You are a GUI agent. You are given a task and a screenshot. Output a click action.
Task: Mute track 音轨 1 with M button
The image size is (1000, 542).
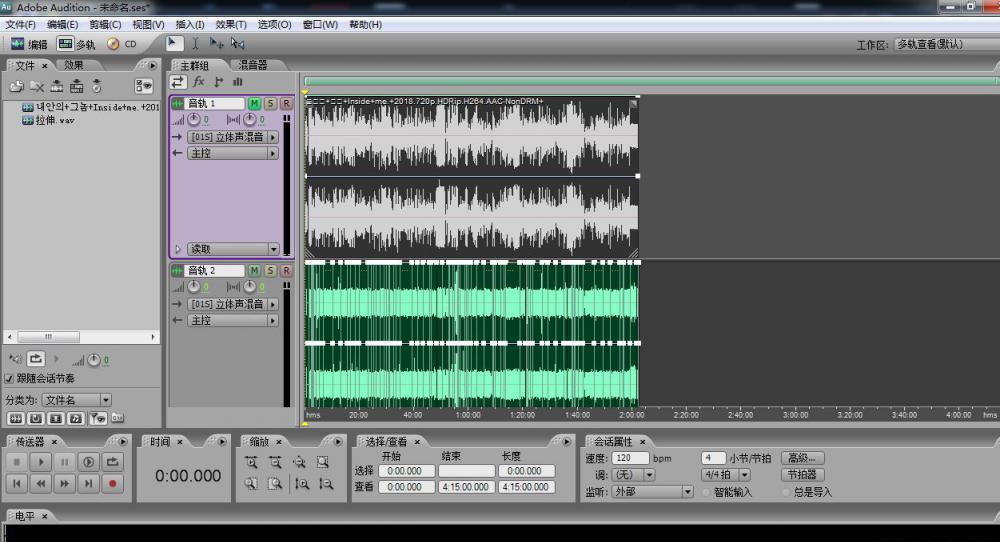tap(254, 103)
